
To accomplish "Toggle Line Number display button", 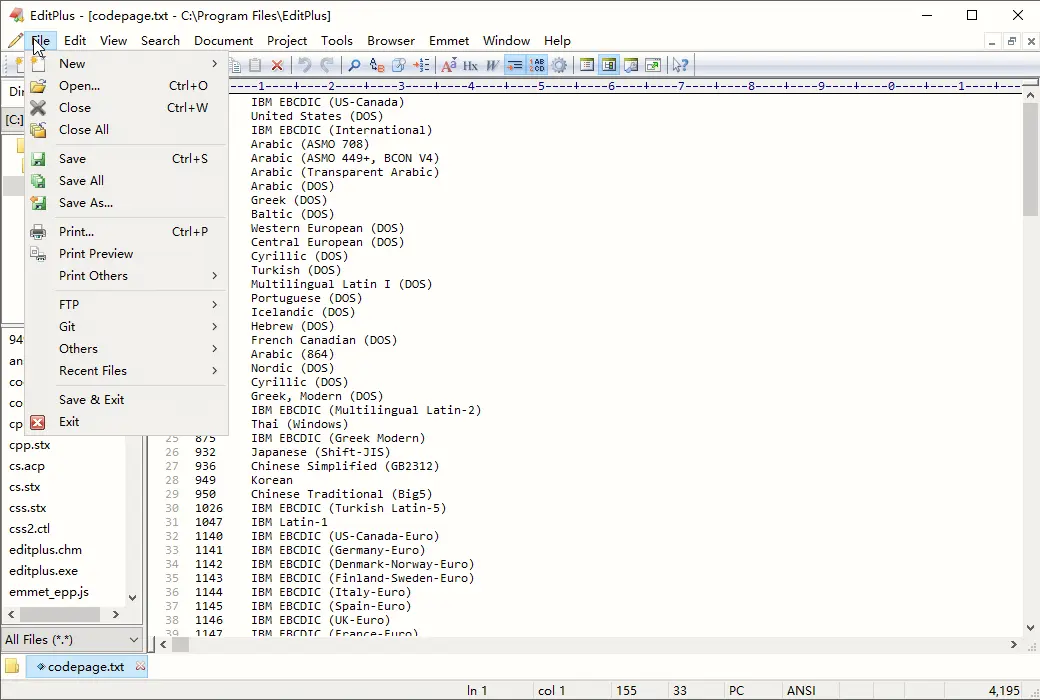I will coord(537,65).
